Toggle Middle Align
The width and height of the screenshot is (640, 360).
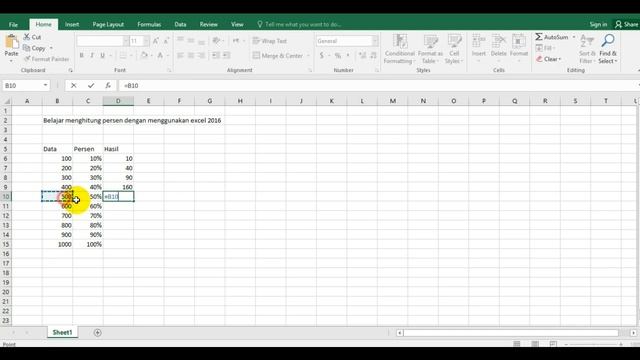191,41
